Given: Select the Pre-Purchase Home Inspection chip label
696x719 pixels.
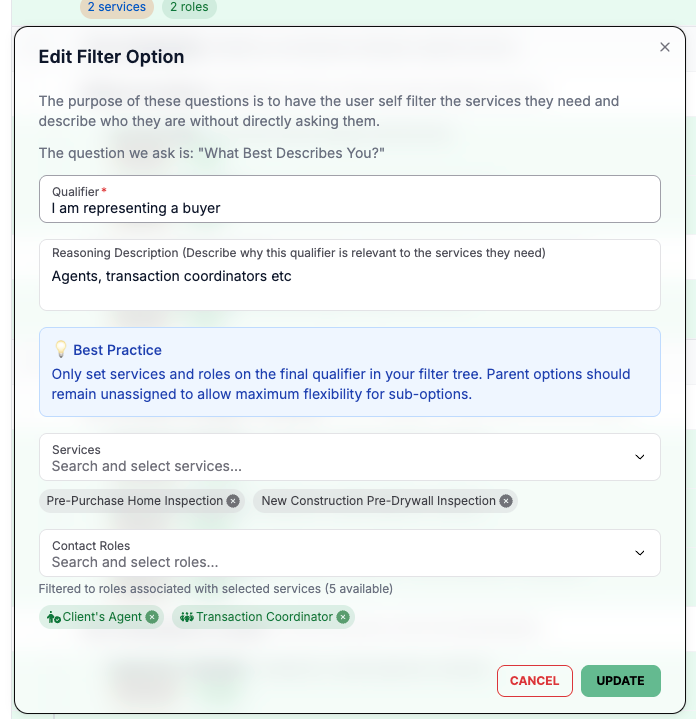Looking at the screenshot, I should click(134, 501).
